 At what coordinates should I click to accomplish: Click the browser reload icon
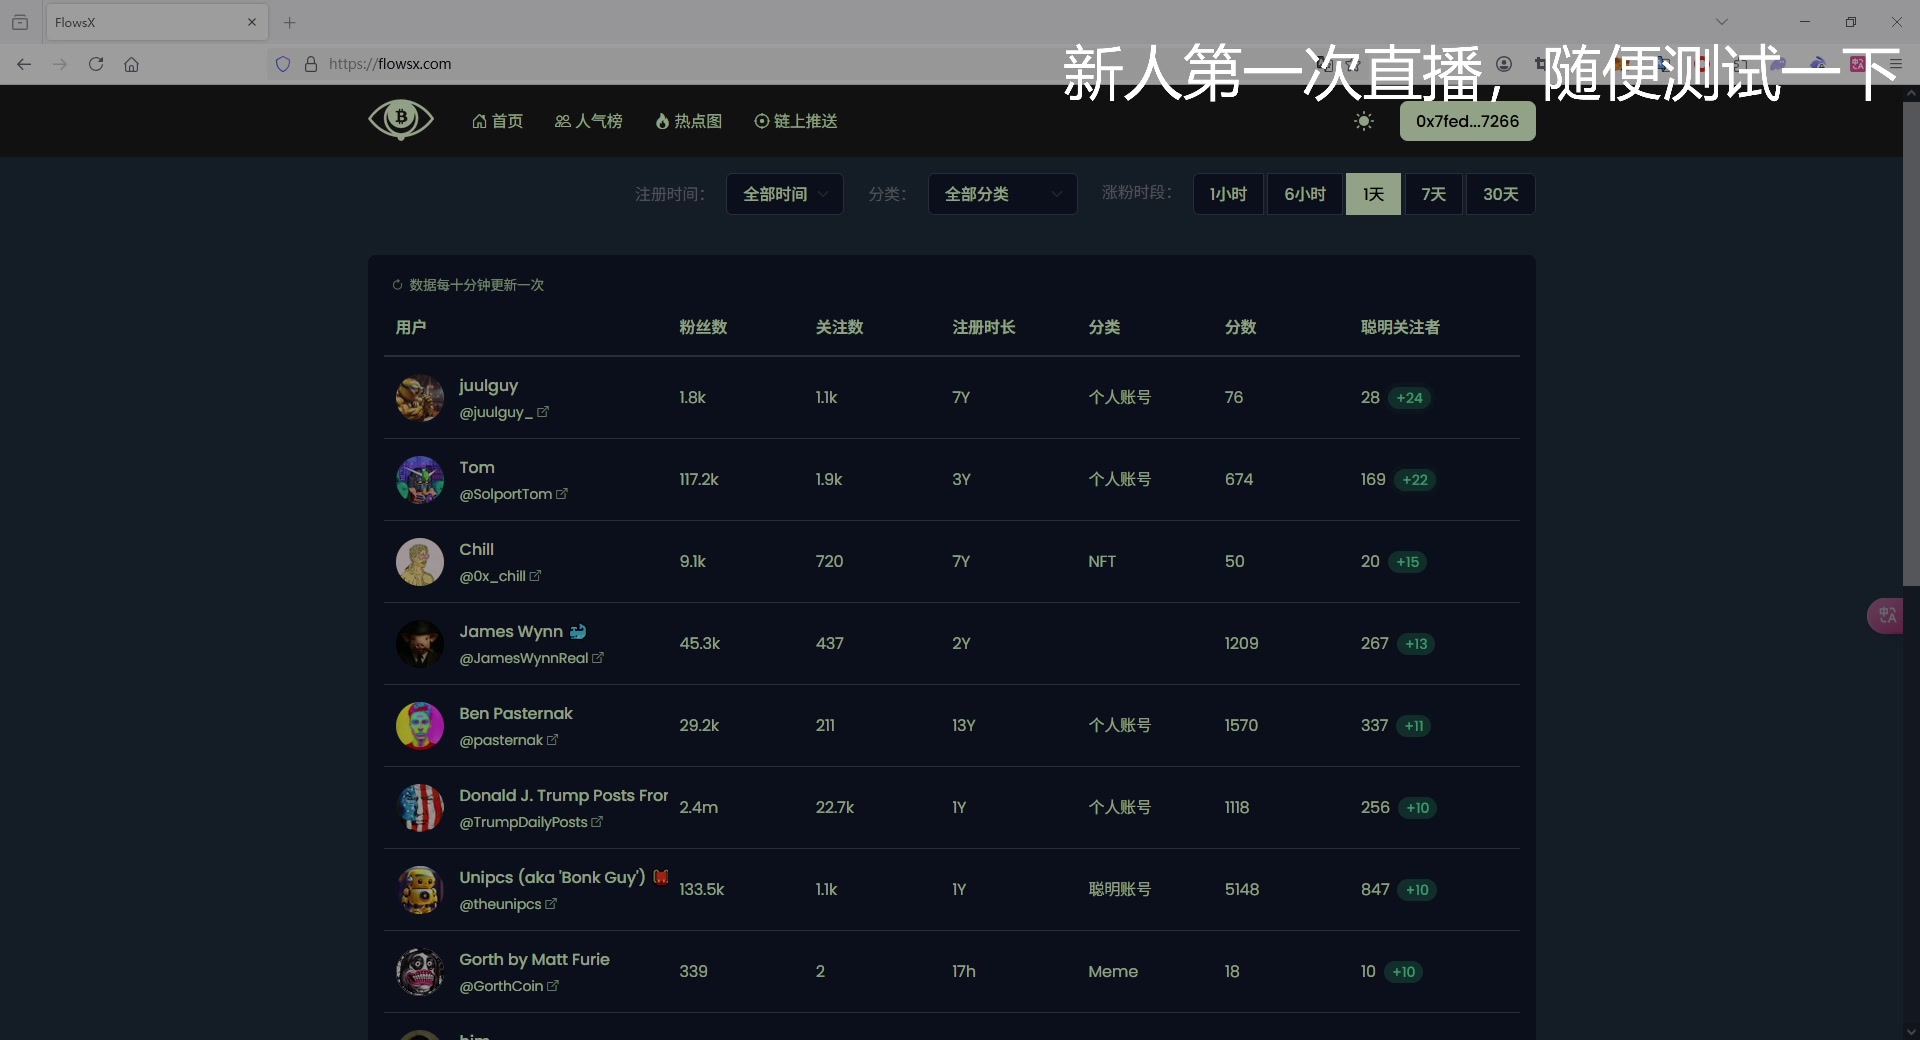(x=96, y=64)
